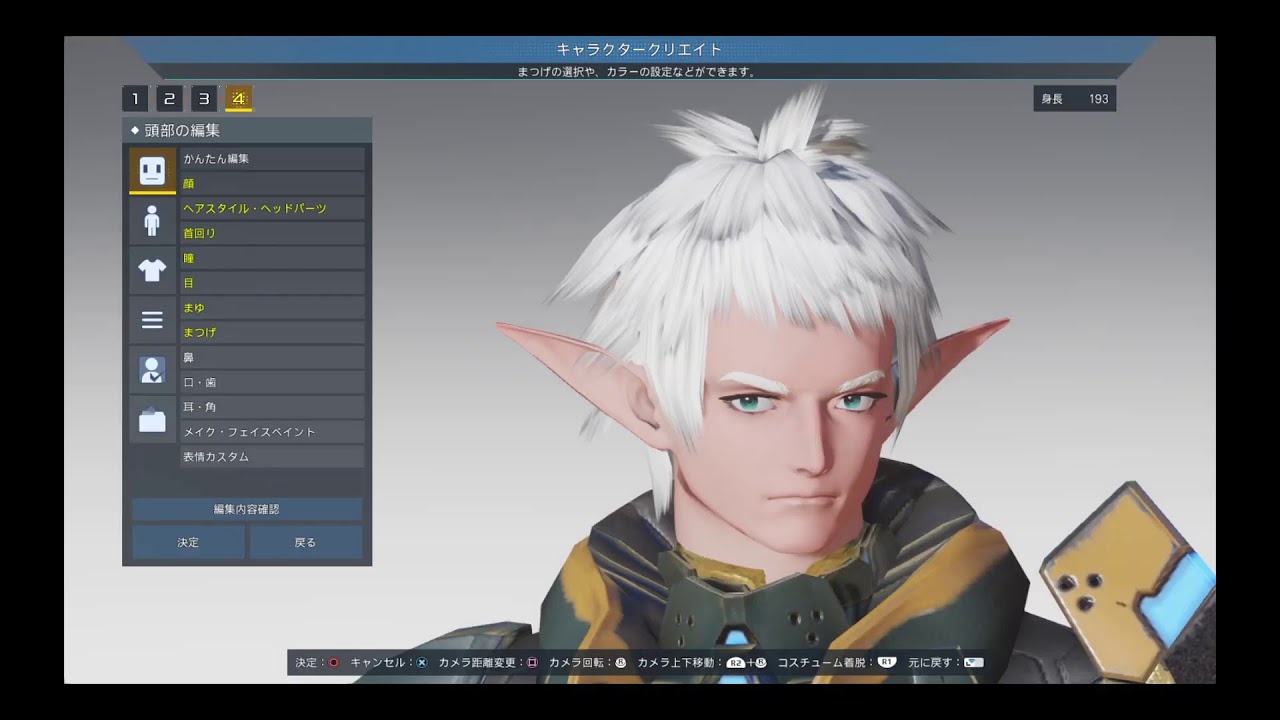Image resolution: width=1280 pixels, height=720 pixels.
Task: Switch to preset tab 1
Action: [x=135, y=98]
